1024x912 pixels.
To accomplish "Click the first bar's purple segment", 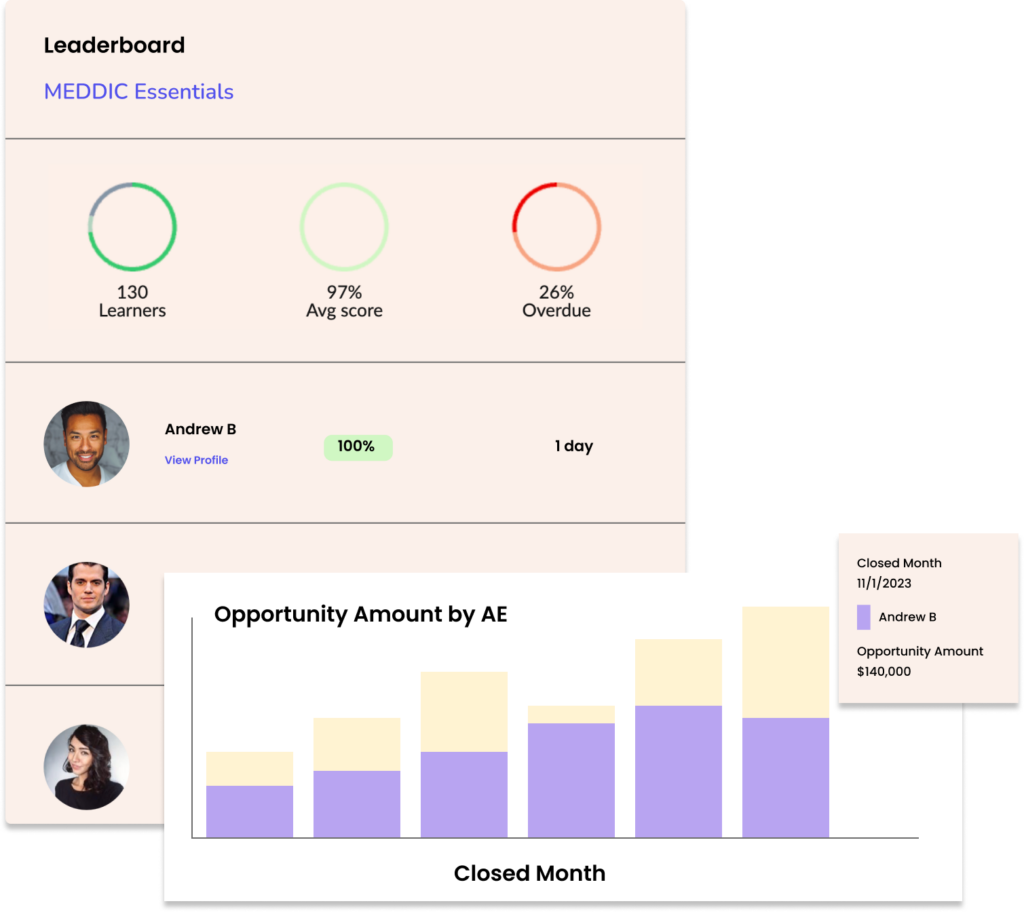I will point(249,811).
